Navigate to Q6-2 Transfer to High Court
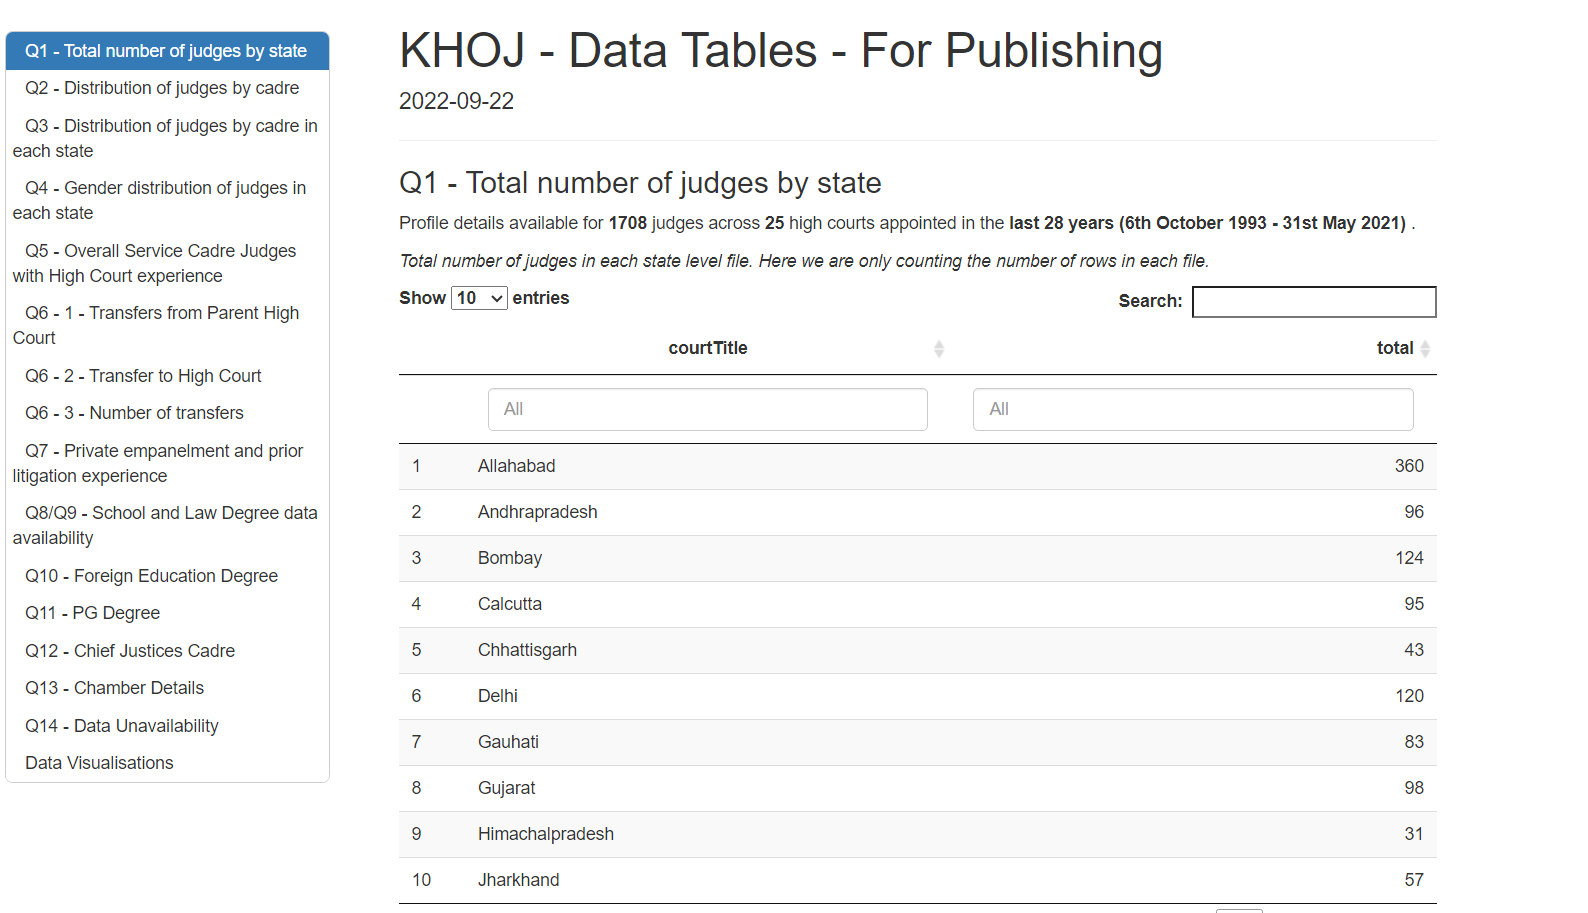 coord(143,376)
